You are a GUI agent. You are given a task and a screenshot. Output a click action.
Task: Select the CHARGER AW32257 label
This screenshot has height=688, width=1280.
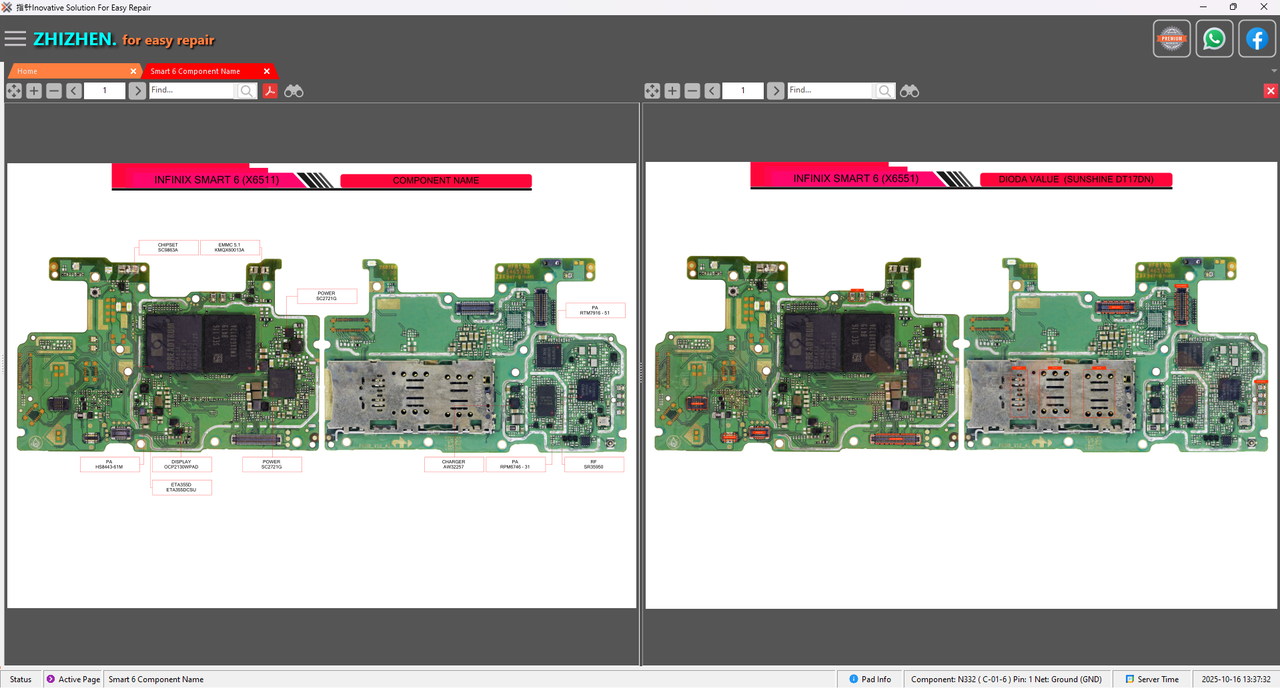pyautogui.click(x=454, y=464)
